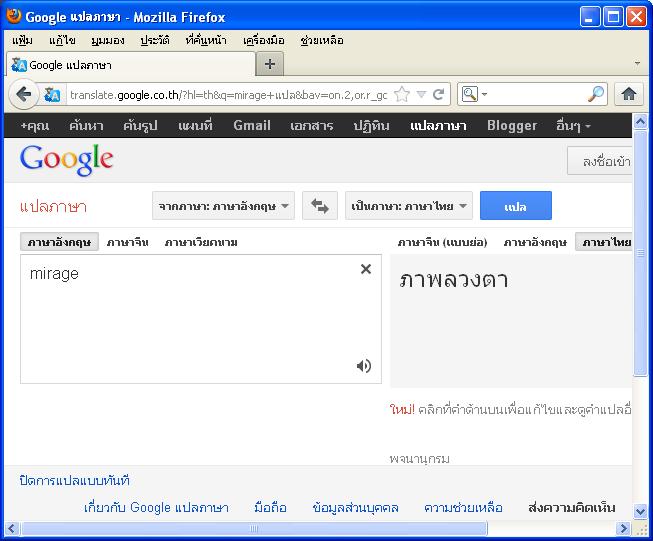Select target language ภาษาอังกฤษ quick button
653x541 pixels.
click(x=535, y=242)
